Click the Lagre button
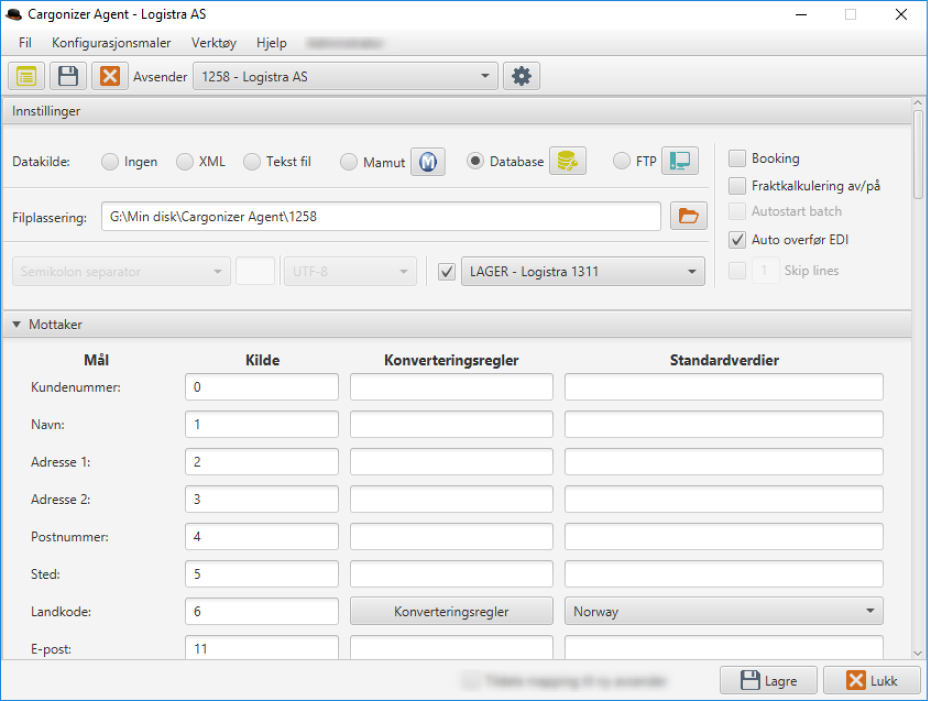The height and width of the screenshot is (701, 928). point(768,680)
